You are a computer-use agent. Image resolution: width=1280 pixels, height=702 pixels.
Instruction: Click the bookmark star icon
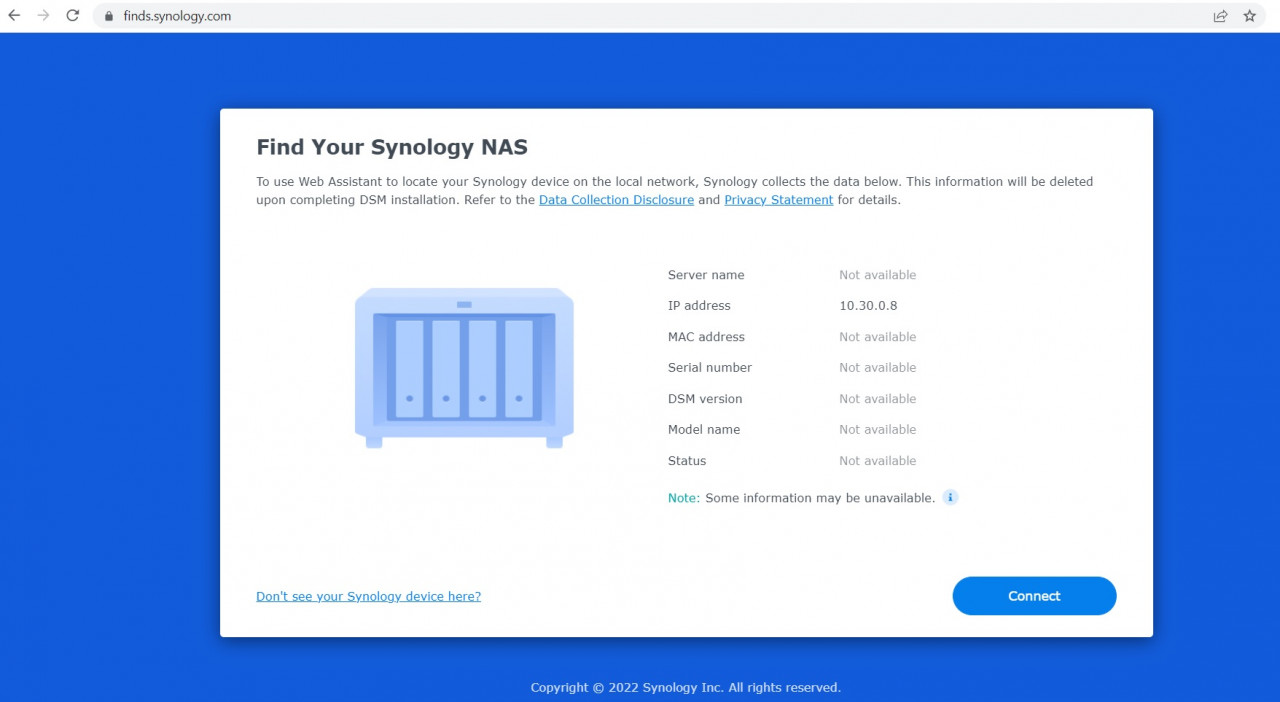pyautogui.click(x=1249, y=16)
